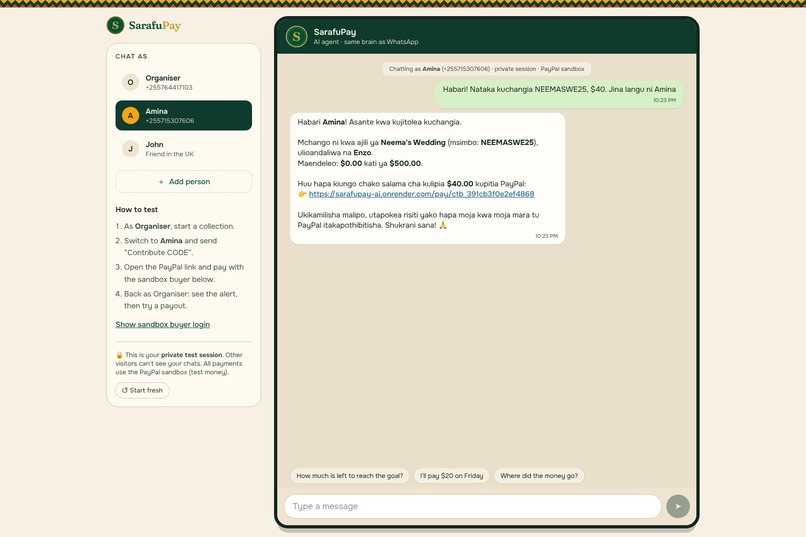Image resolution: width=806 pixels, height=537 pixels.
Task: Click the Organiser avatar letter O
Action: tap(131, 82)
